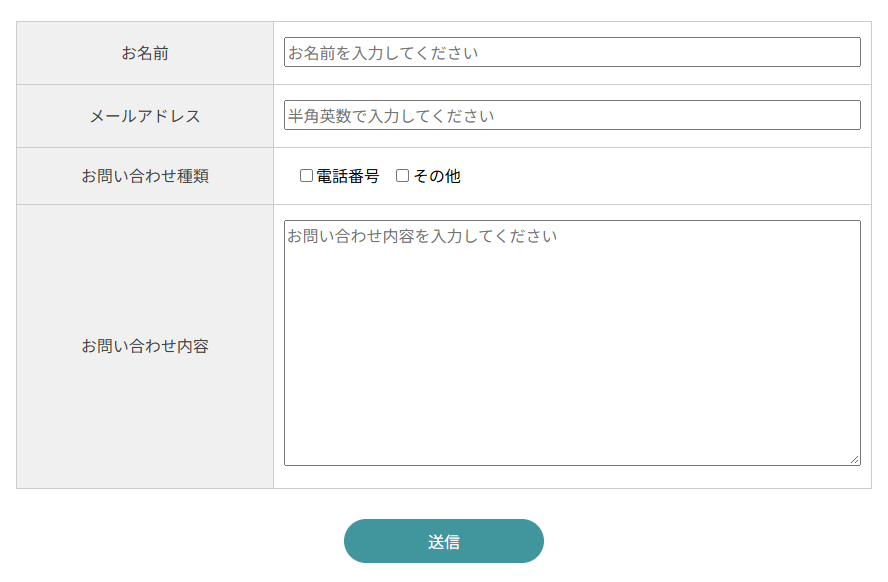Viewport: 888px width, 582px height.
Task: Click the その他 checkbox label text
Action: point(437,176)
